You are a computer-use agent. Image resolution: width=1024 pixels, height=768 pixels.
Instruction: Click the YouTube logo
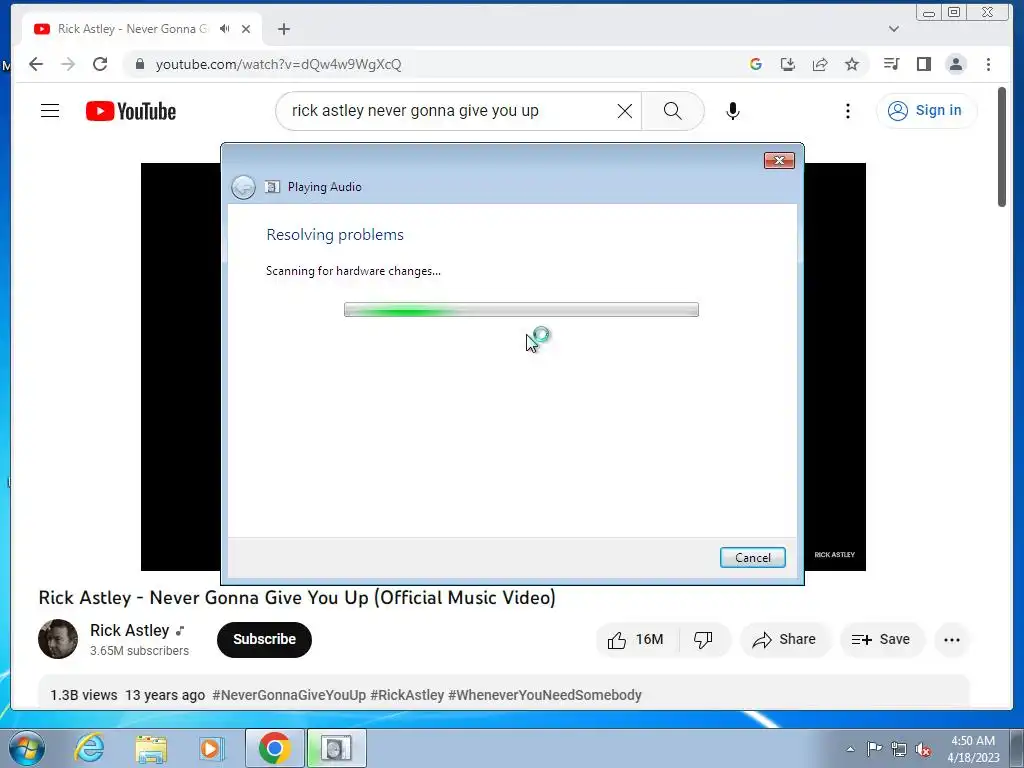pyautogui.click(x=131, y=111)
